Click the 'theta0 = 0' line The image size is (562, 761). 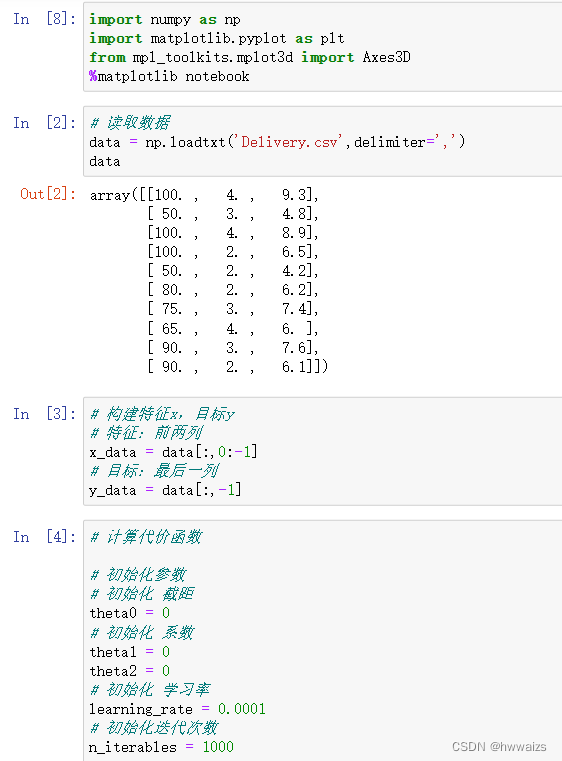click(x=130, y=613)
